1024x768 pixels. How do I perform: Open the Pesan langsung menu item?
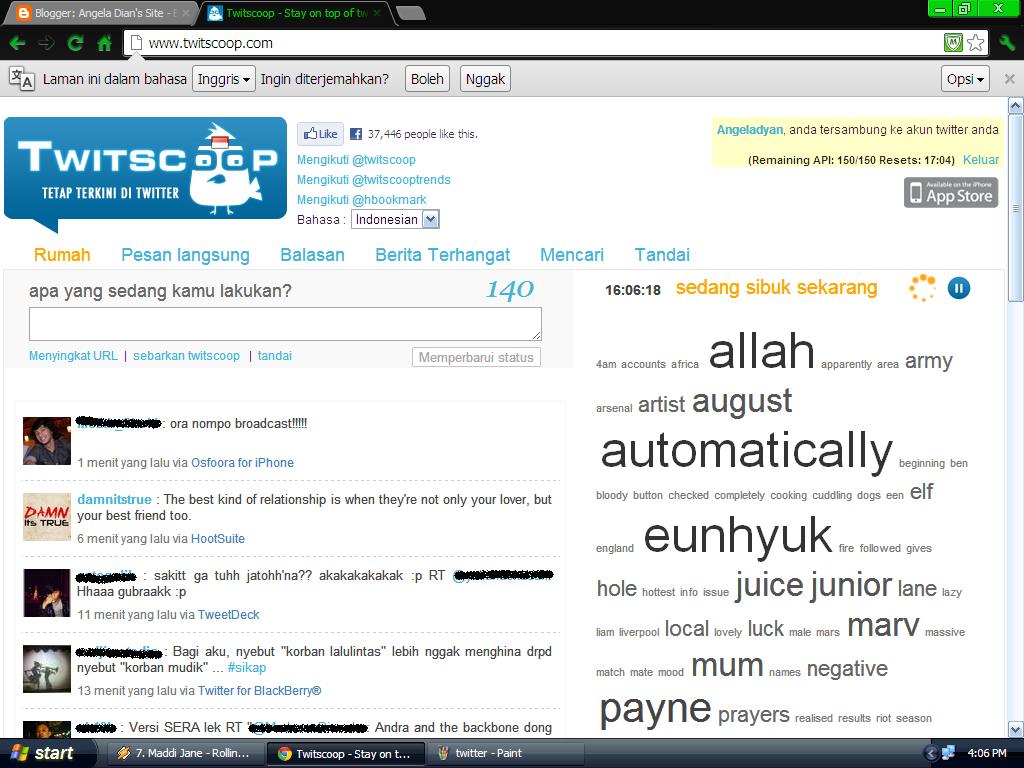coord(185,255)
